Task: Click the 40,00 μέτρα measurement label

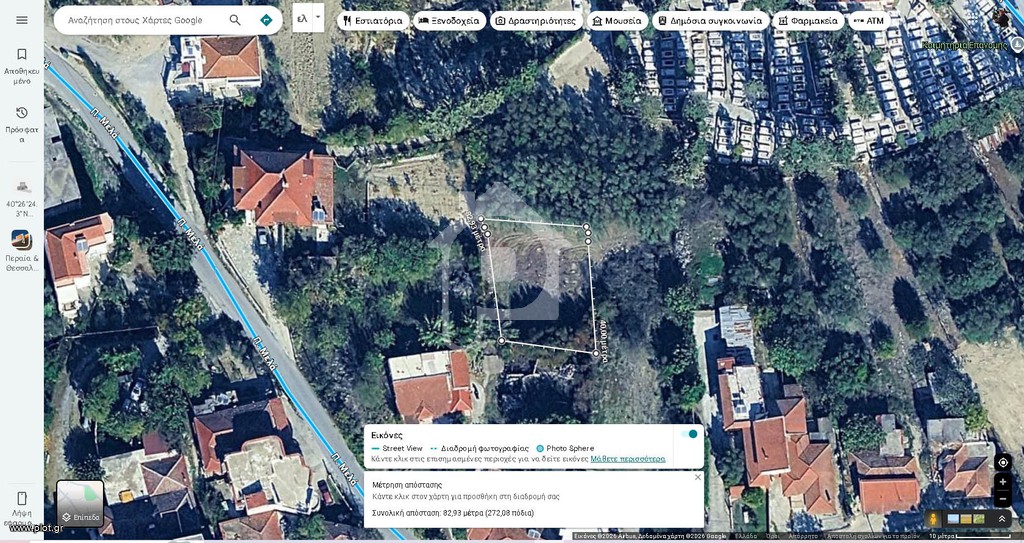Action: pos(602,340)
